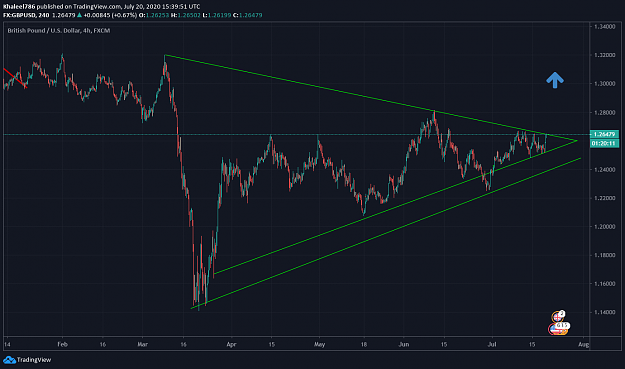The image size is (625, 369).
Task: Click the 1.28000 price axis label
Action: 605,112
